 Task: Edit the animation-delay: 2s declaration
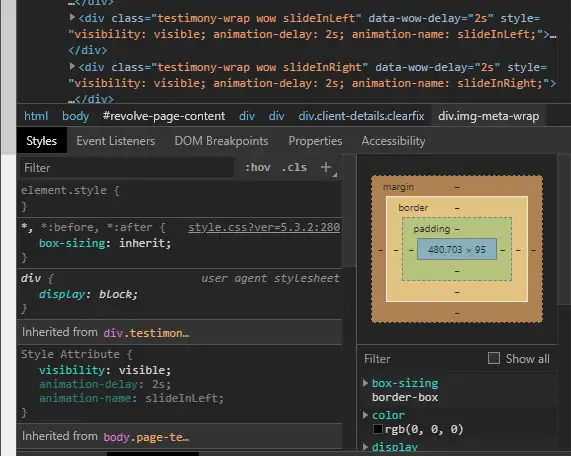tap(105, 384)
